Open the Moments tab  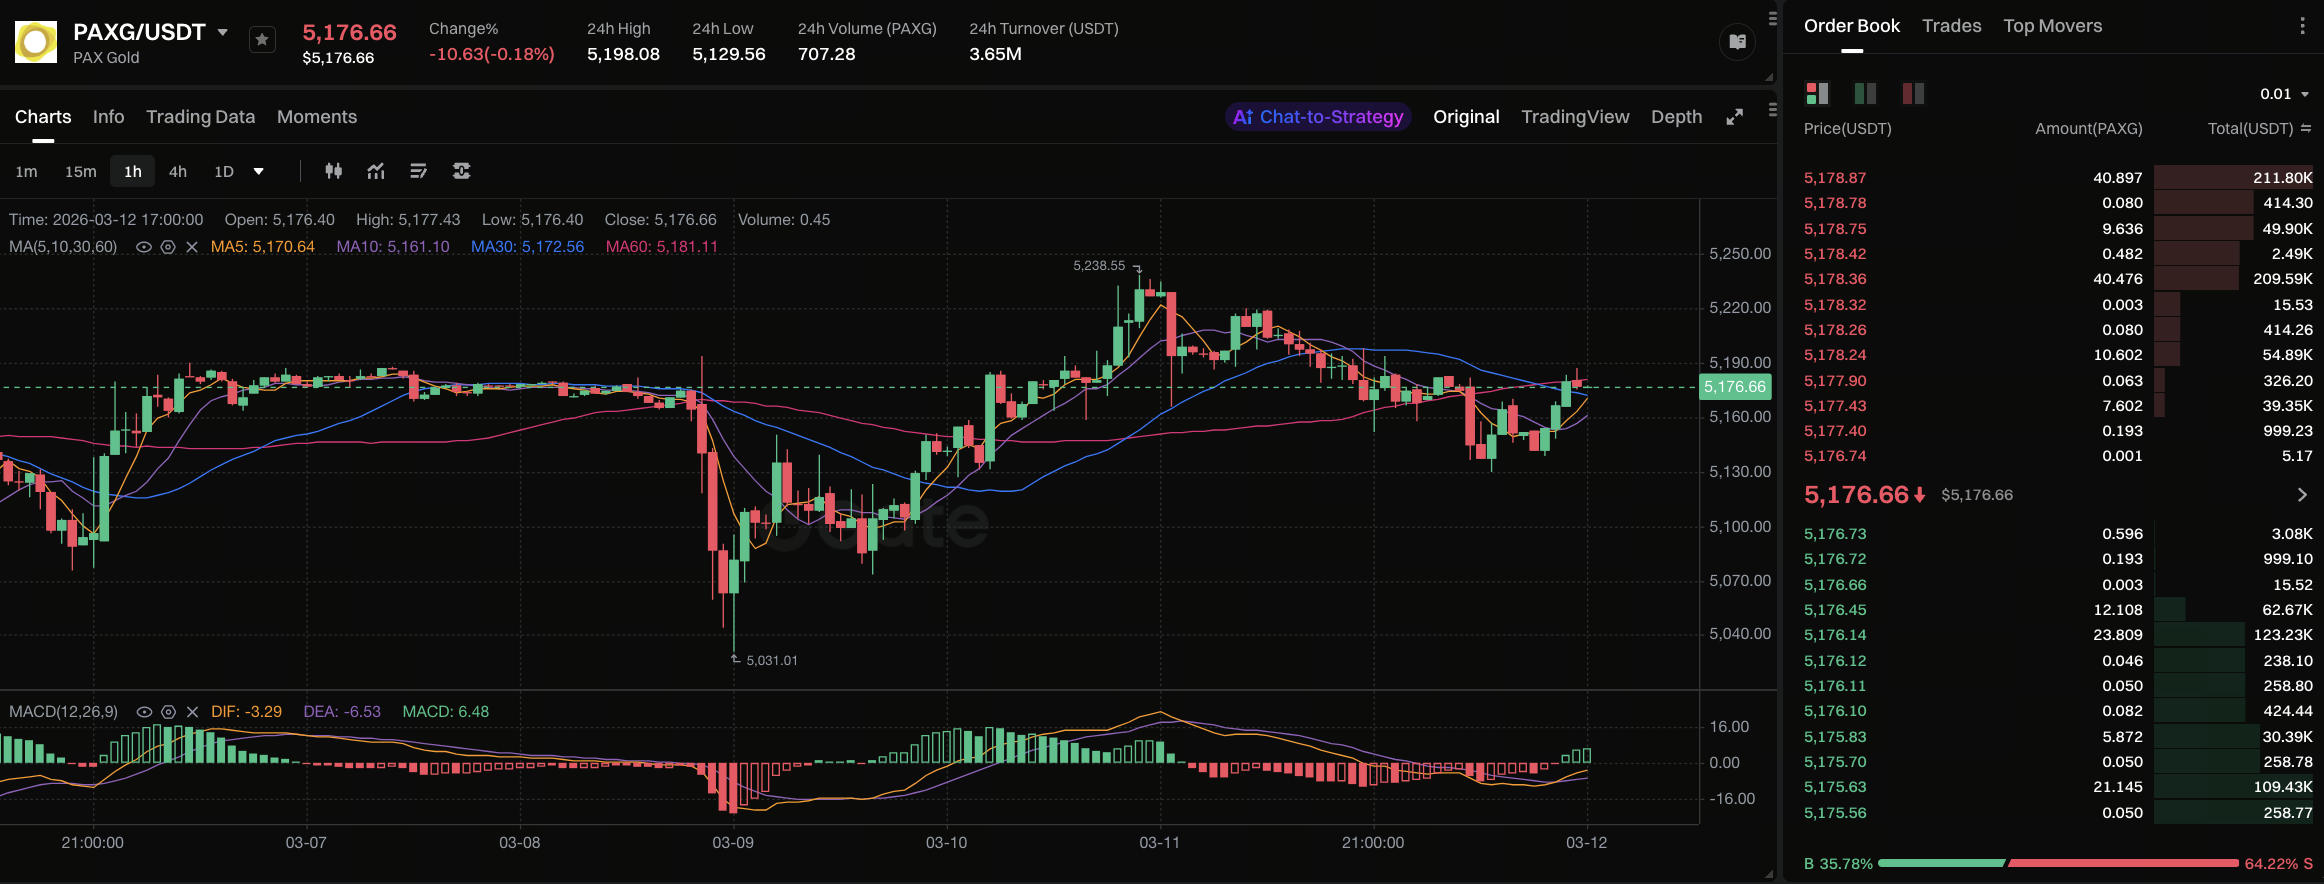coord(317,117)
